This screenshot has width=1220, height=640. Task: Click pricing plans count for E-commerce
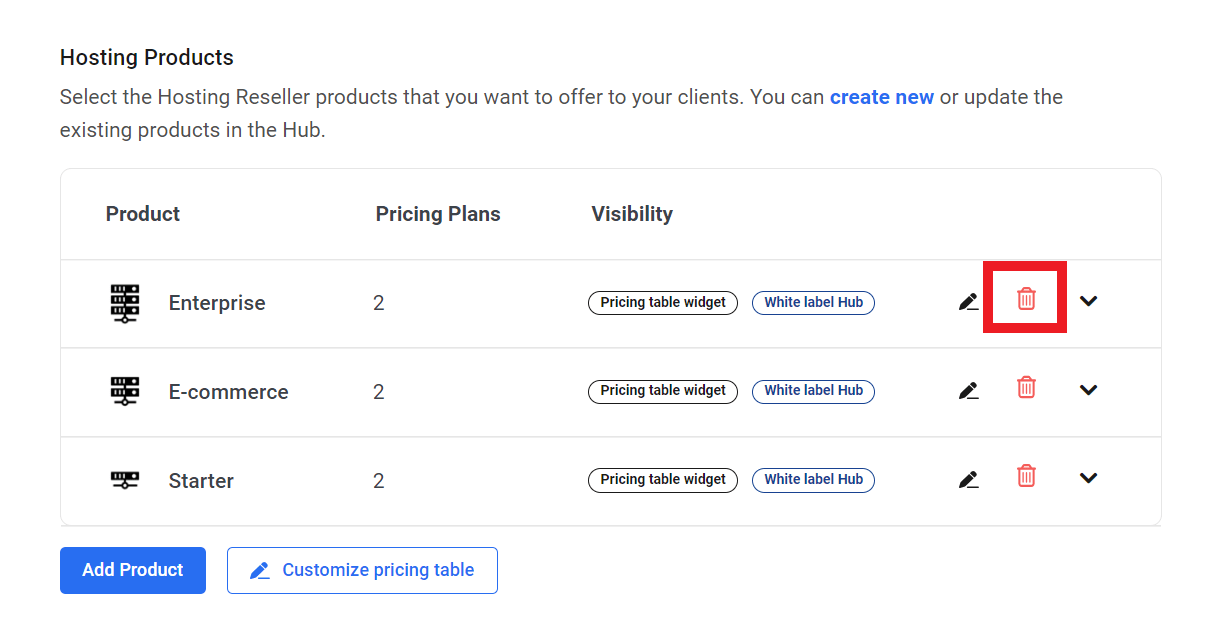tap(379, 392)
